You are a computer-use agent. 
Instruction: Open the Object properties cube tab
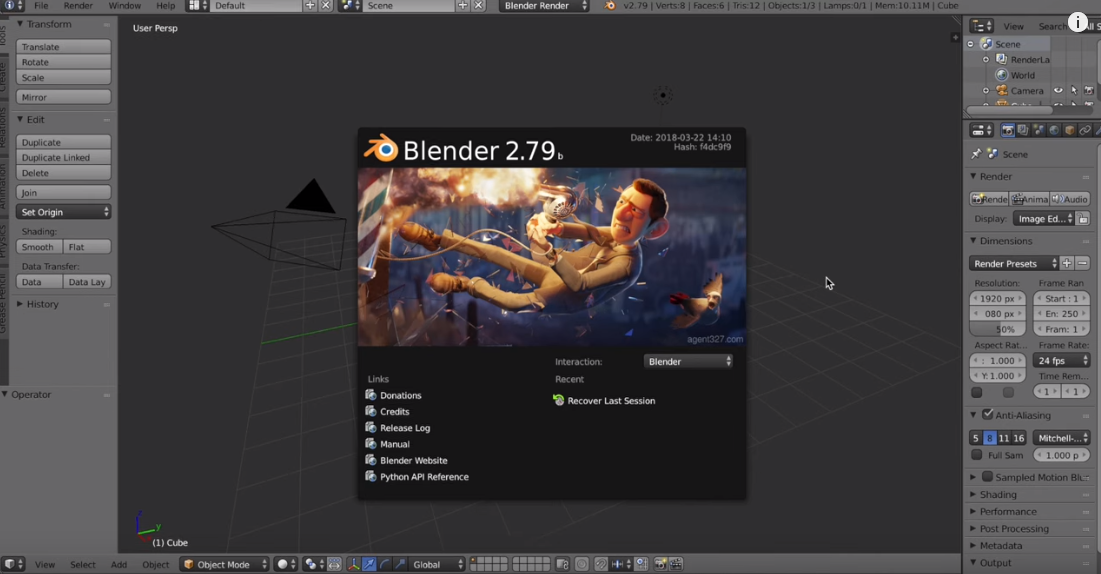(1069, 131)
